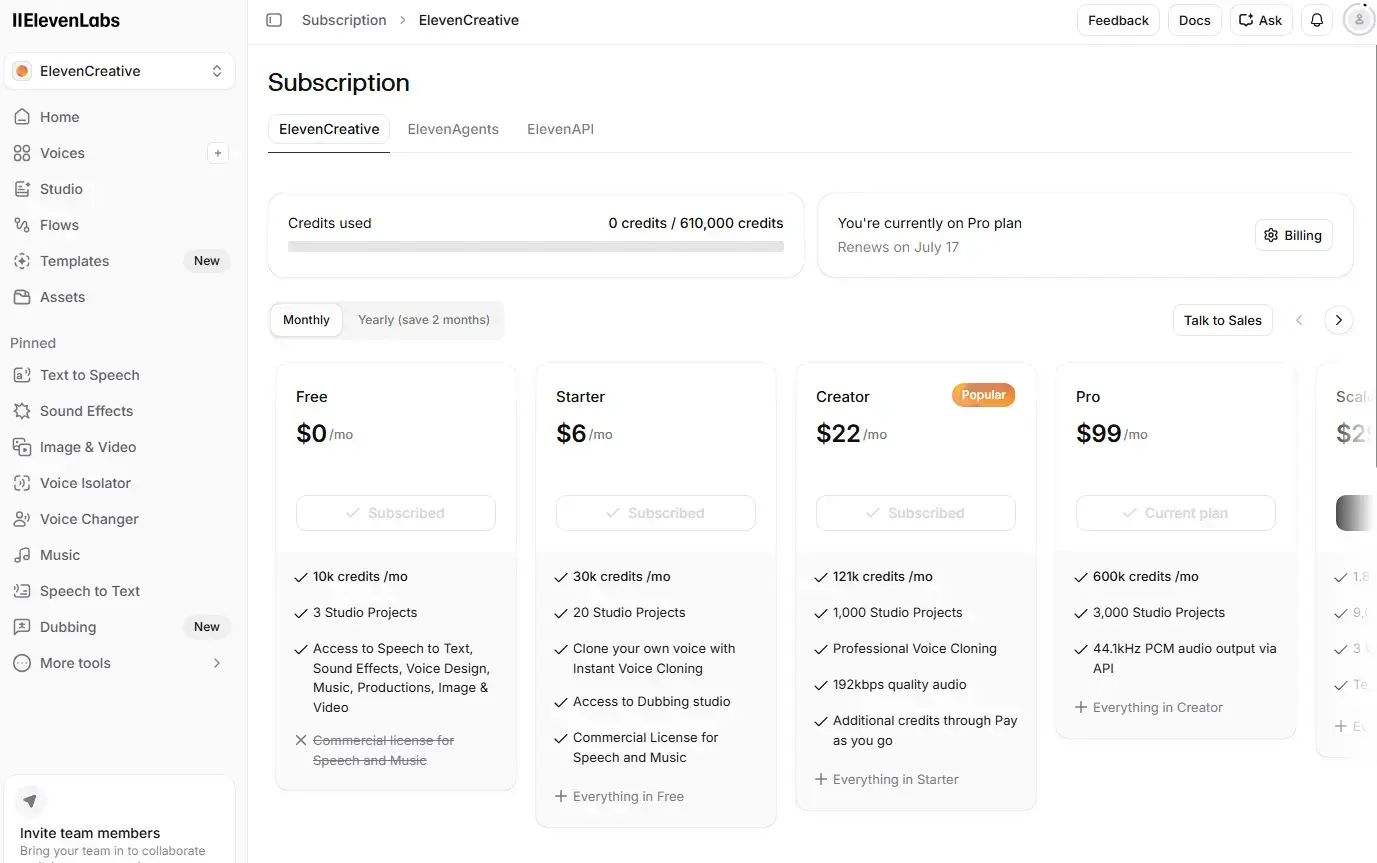Switch to the ElevenAPI tab
Image resolution: width=1377 pixels, height=863 pixels.
pyautogui.click(x=561, y=129)
